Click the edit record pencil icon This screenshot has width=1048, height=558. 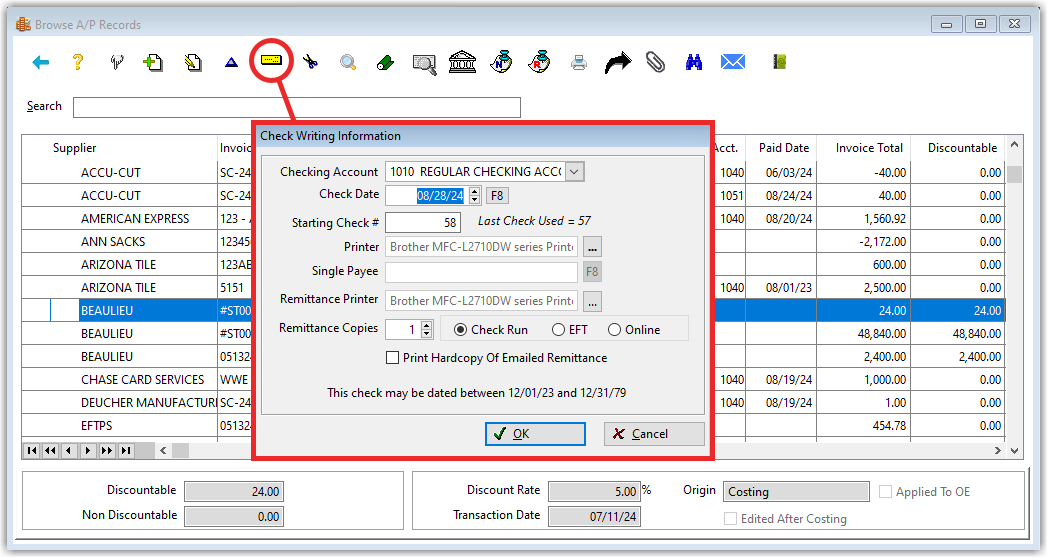pyautogui.click(x=193, y=63)
